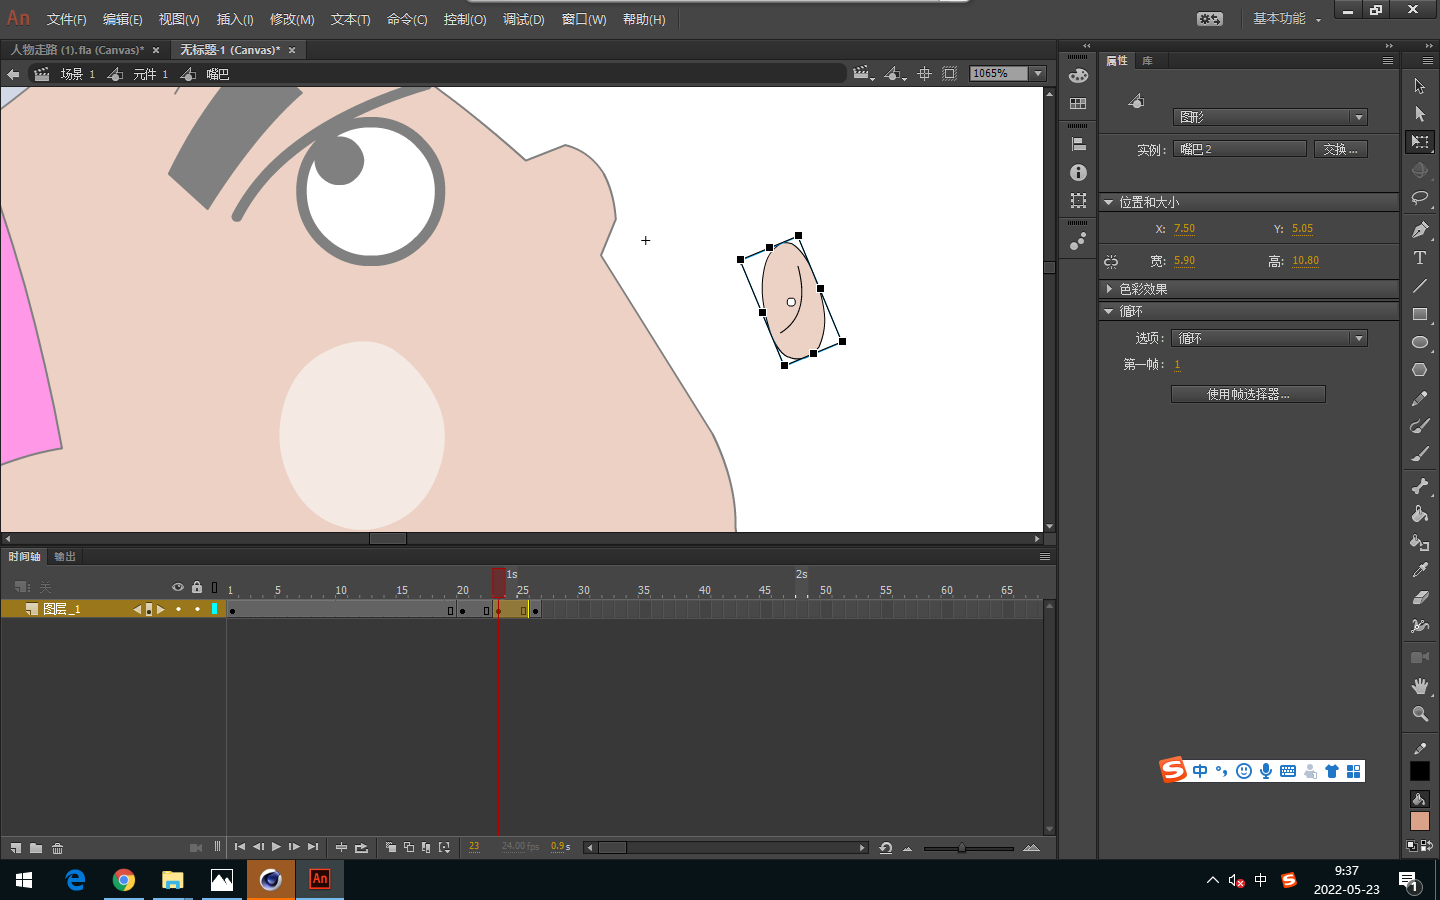1440x900 pixels.
Task: Click the 交换... button
Action: coord(1340,149)
